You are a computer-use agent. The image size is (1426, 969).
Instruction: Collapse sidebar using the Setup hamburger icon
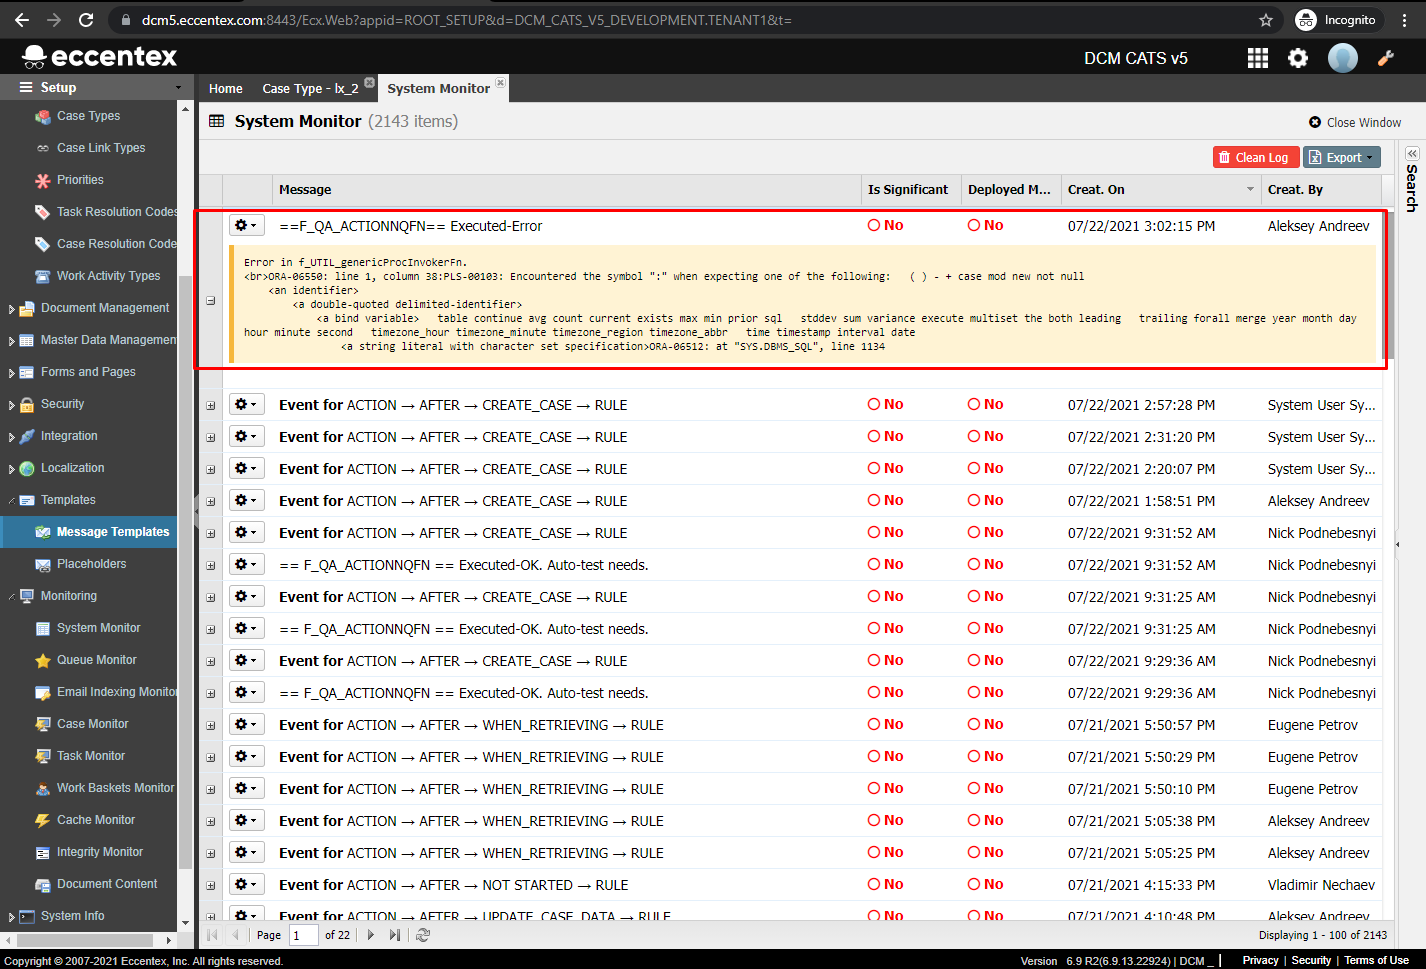[26, 87]
